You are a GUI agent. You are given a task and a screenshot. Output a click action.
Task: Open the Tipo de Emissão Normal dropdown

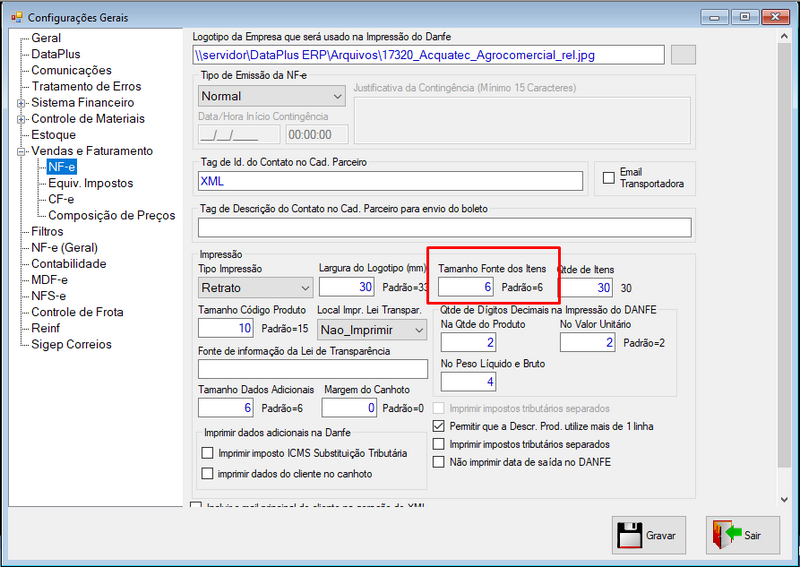click(271, 96)
